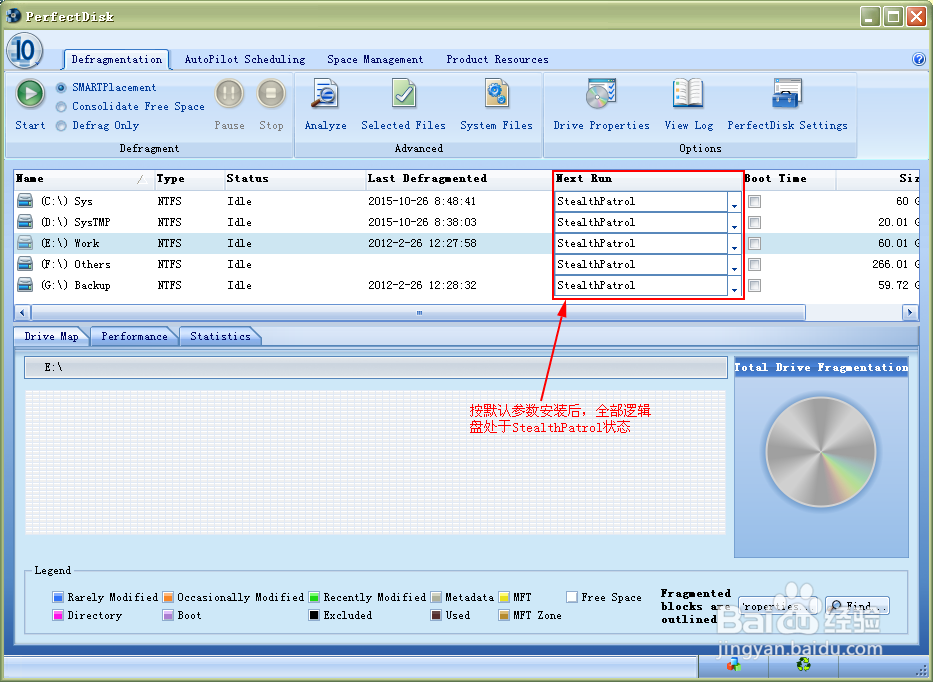Sort by the Type column header
This screenshot has width=933, height=682.
coord(189,179)
